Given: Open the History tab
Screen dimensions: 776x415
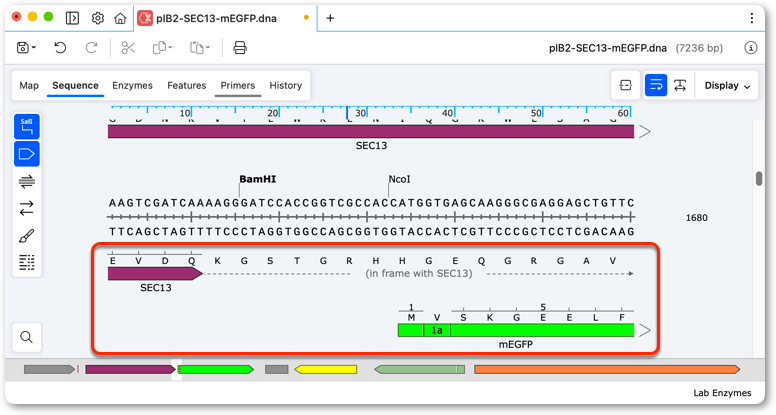Looking at the screenshot, I should click(286, 86).
